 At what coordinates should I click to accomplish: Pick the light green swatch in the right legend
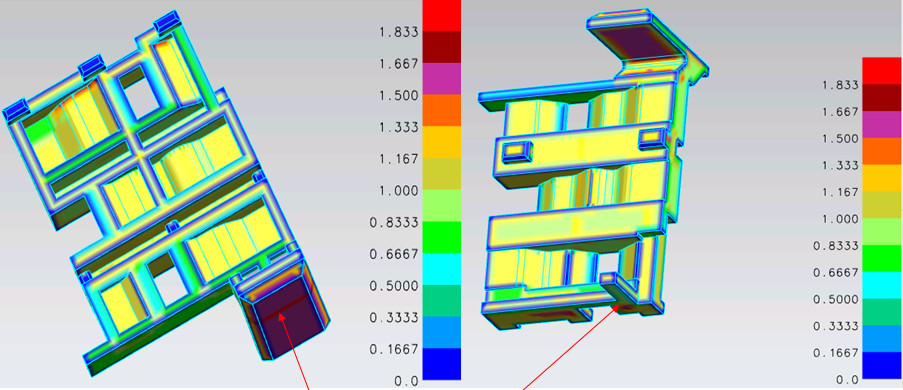coord(881,232)
